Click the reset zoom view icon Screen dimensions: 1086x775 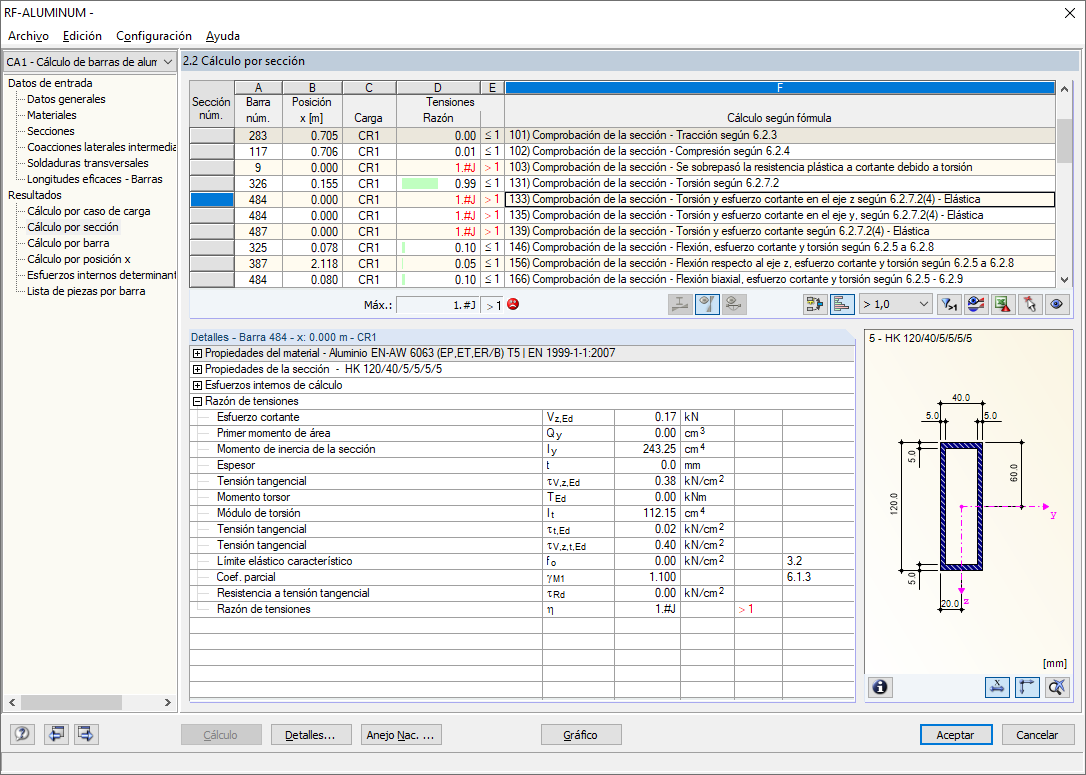[x=1057, y=687]
